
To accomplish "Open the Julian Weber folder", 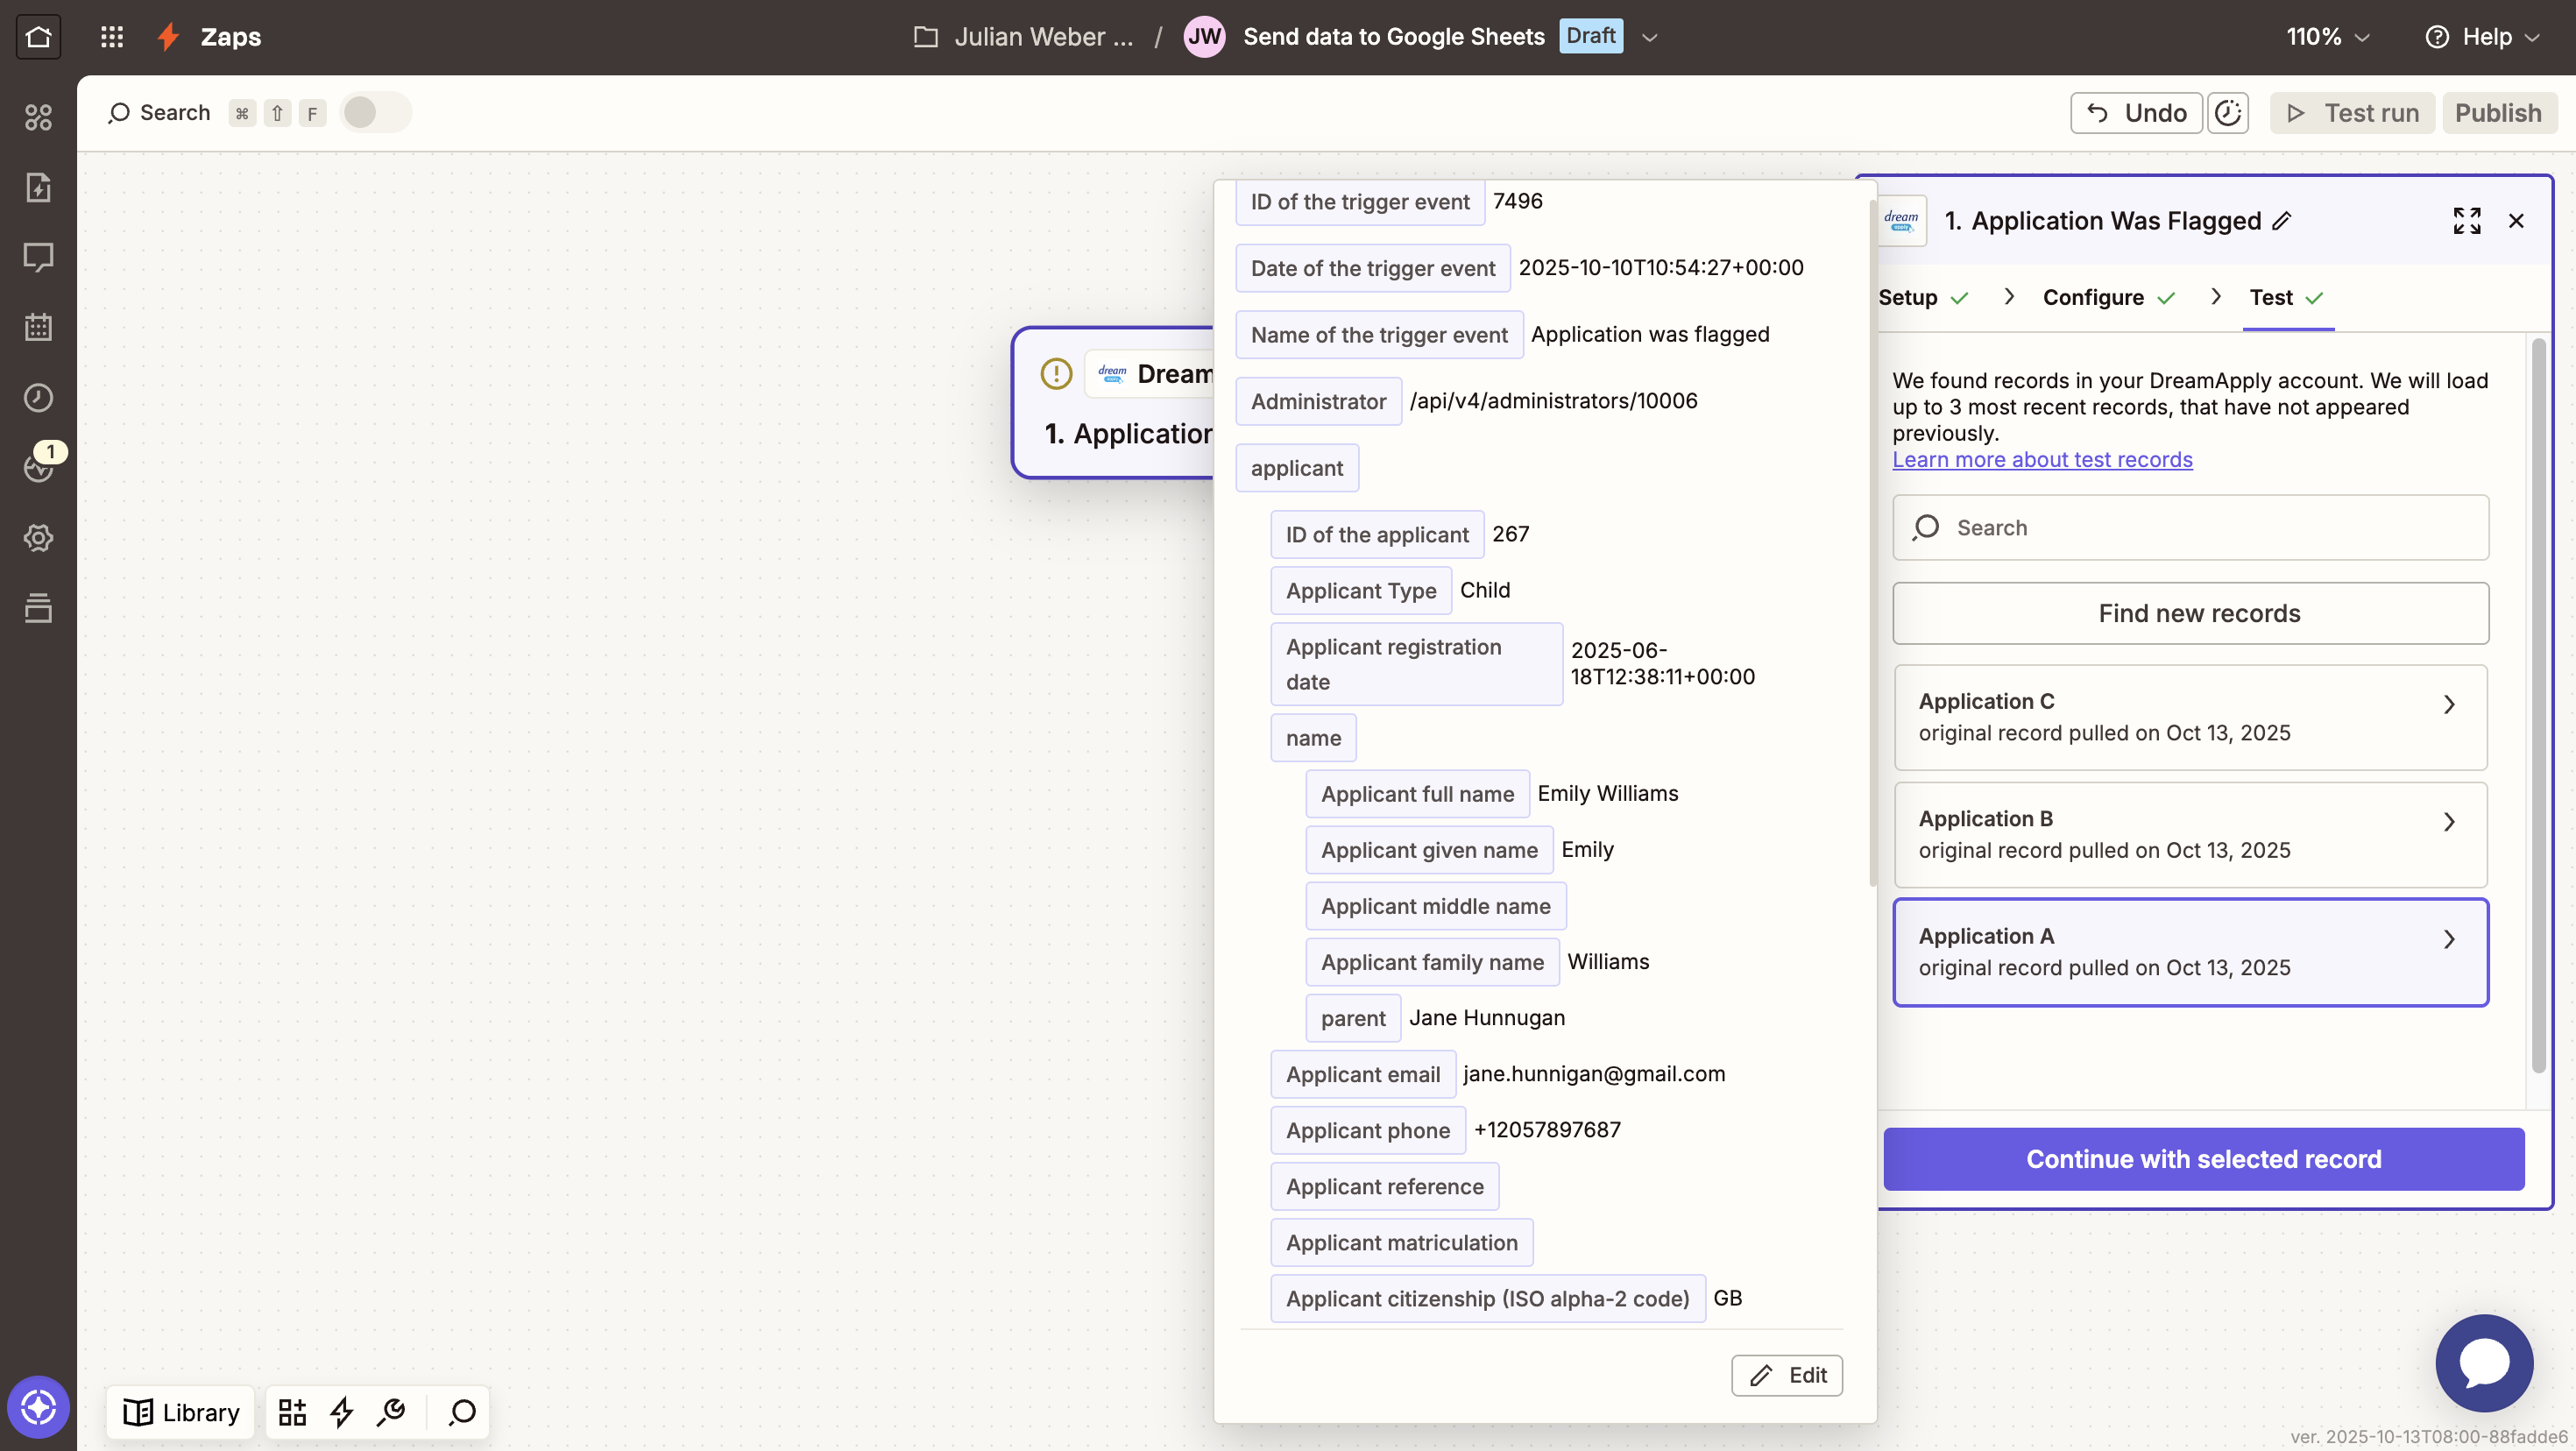I will point(1024,37).
